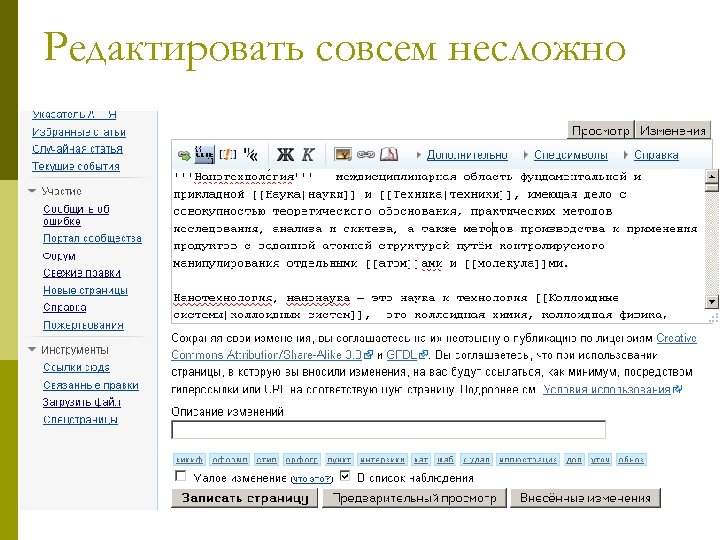The height and width of the screenshot is (540, 720).
Task: Switch to the Просмотр tab
Action: [601, 130]
